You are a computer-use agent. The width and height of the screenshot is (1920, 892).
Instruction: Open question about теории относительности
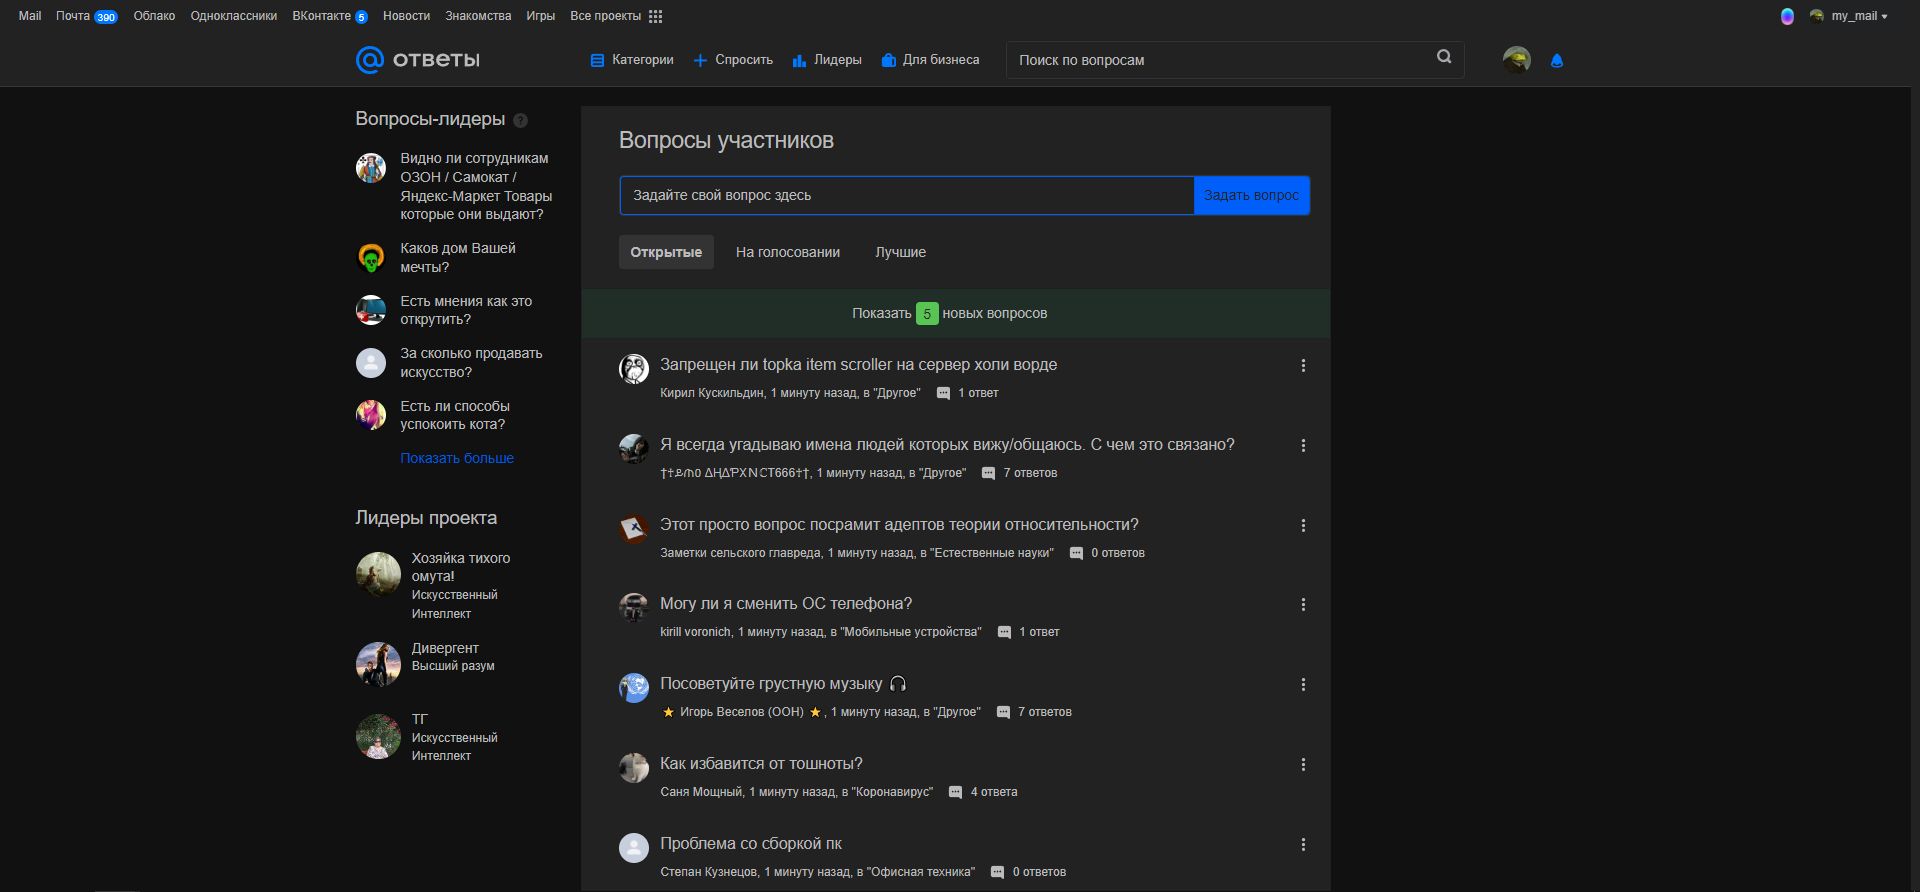[x=899, y=525]
